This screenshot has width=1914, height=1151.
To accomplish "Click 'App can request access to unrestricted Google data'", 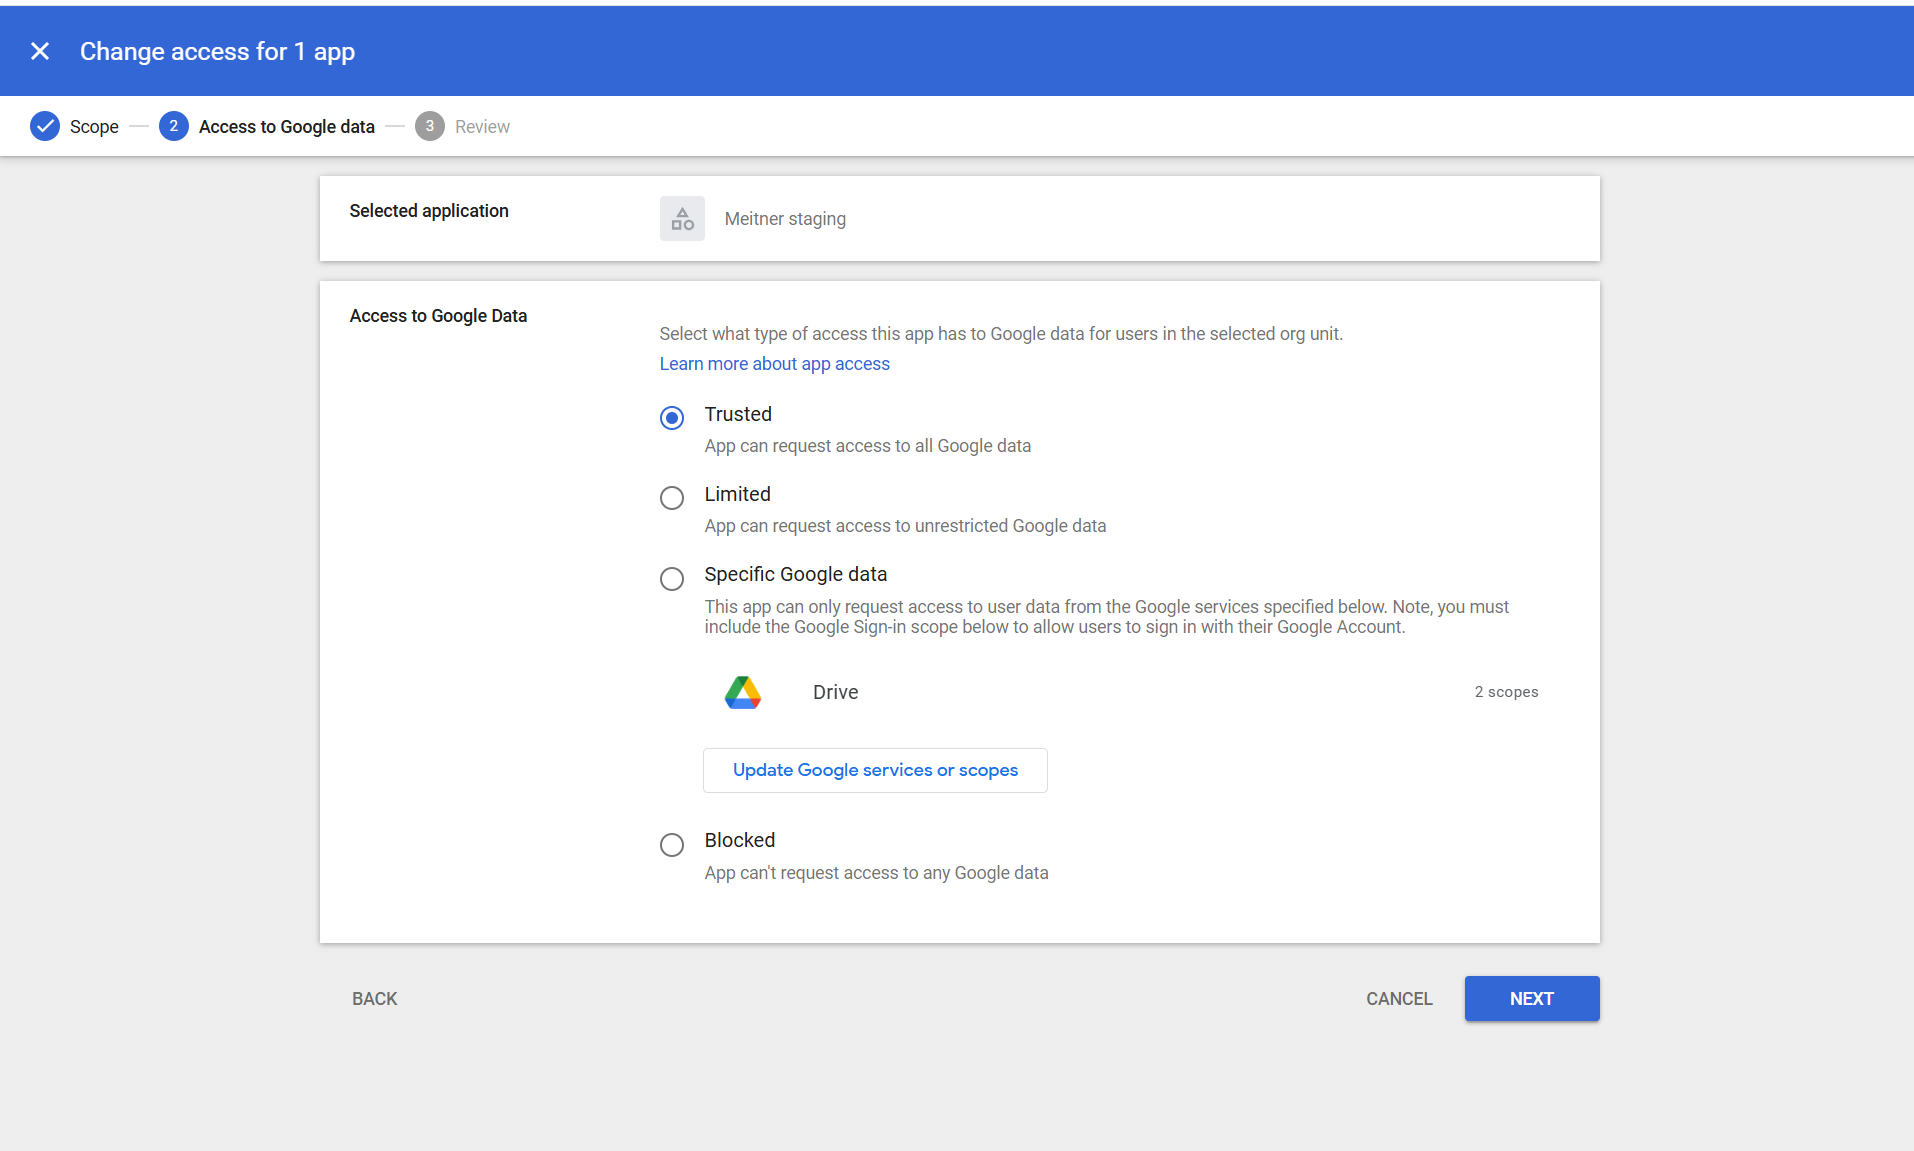I will coord(905,526).
